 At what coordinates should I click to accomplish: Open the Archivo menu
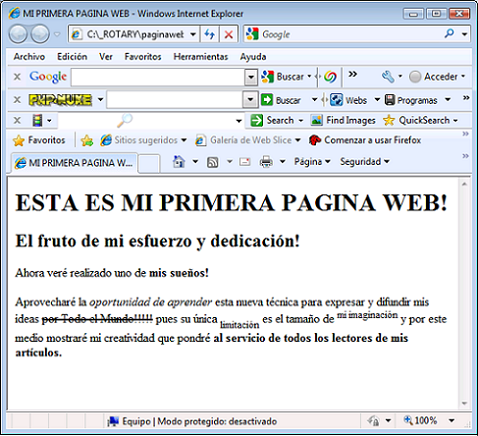[29, 57]
